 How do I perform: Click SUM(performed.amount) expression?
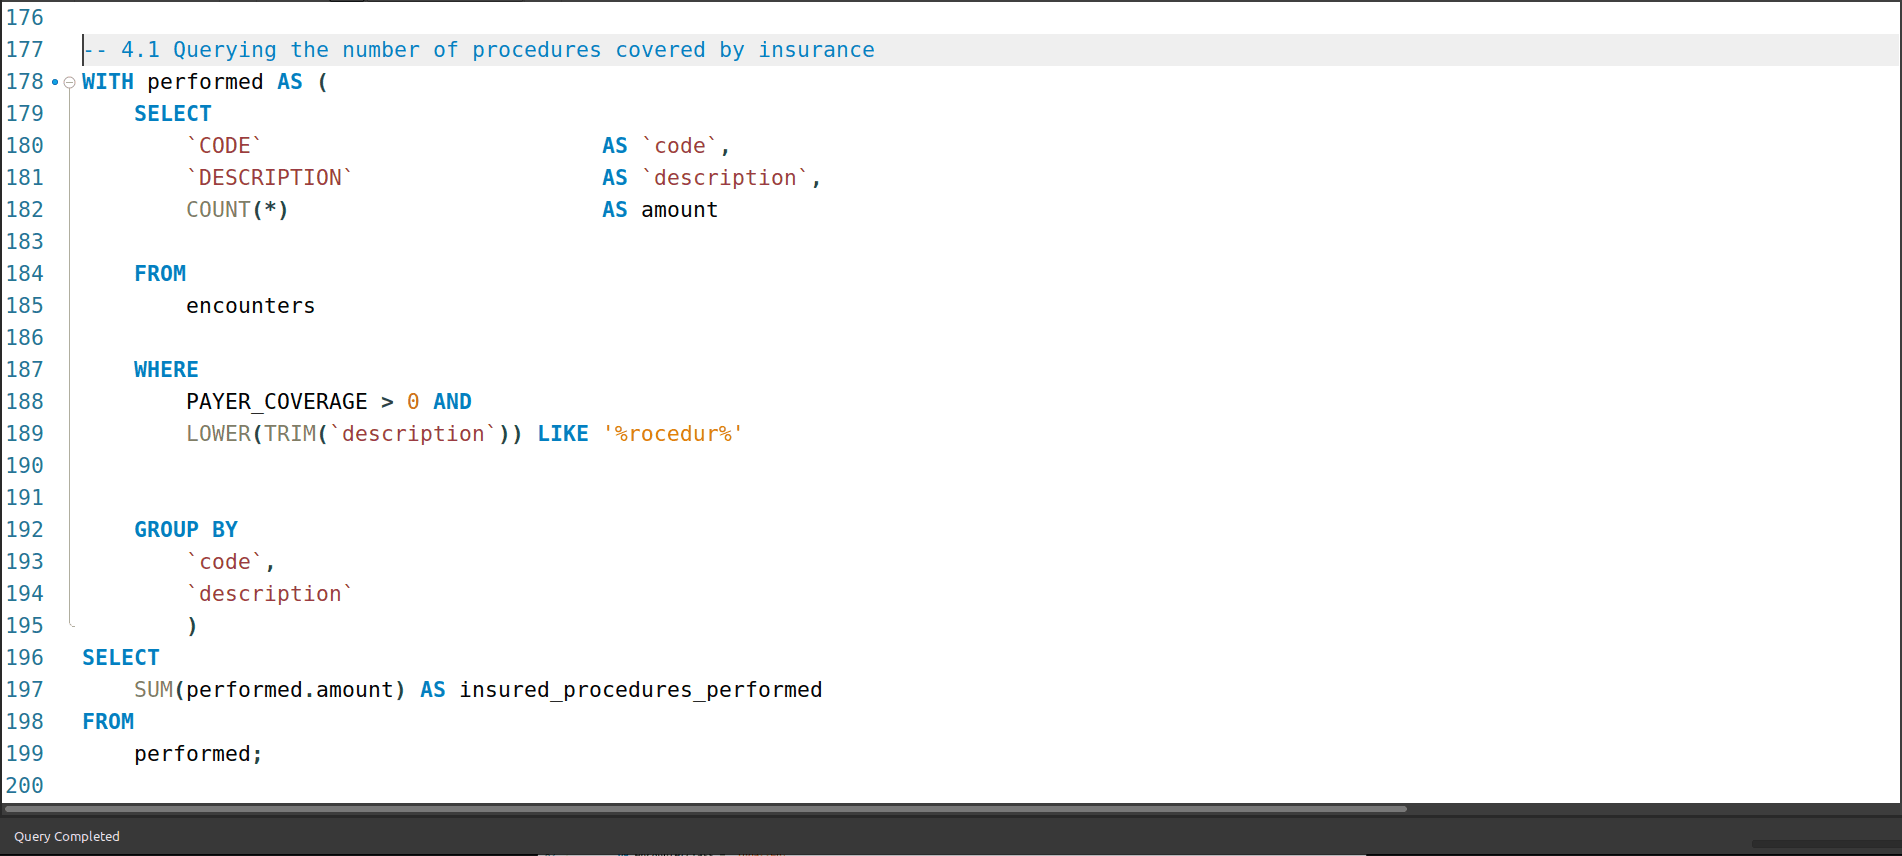pyautogui.click(x=269, y=690)
